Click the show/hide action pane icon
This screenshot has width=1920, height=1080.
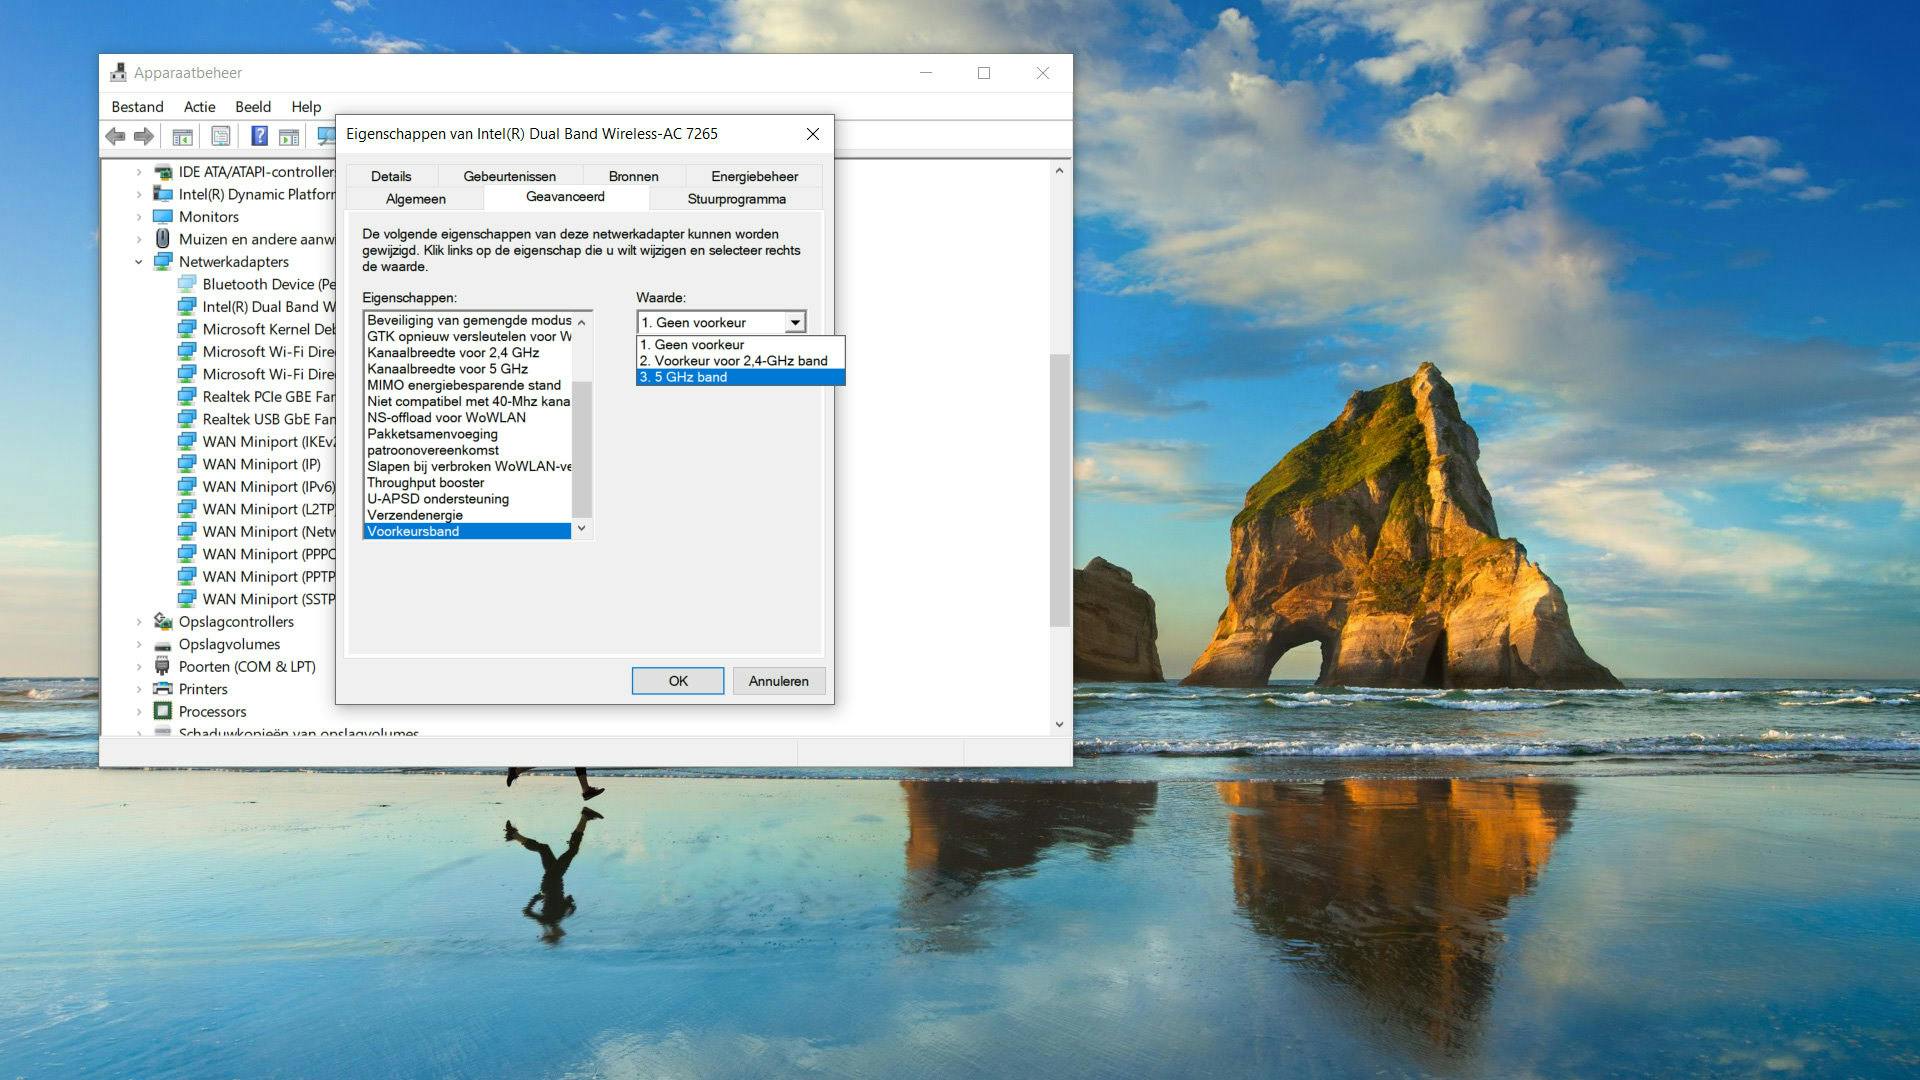[289, 136]
